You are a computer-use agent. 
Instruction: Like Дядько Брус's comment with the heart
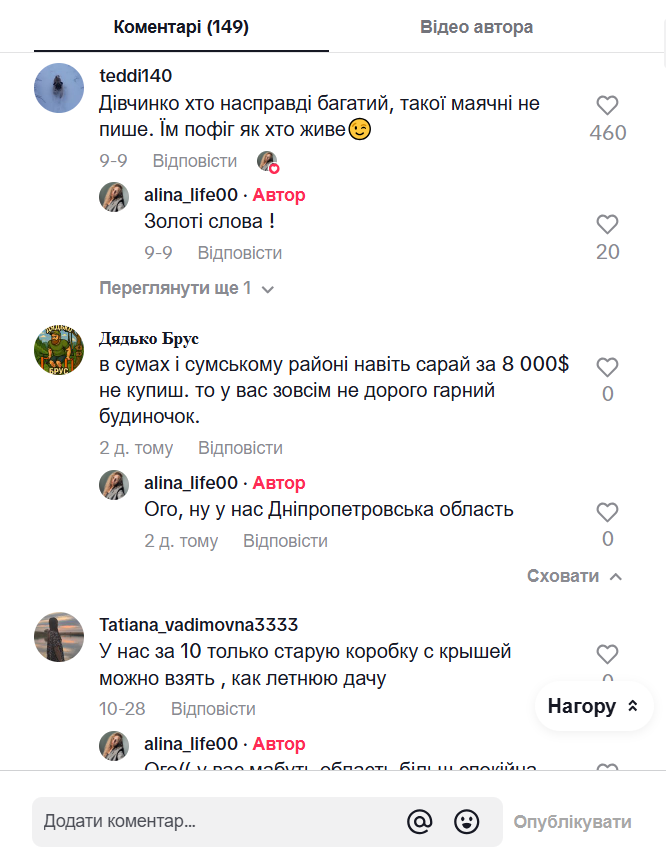tap(607, 367)
